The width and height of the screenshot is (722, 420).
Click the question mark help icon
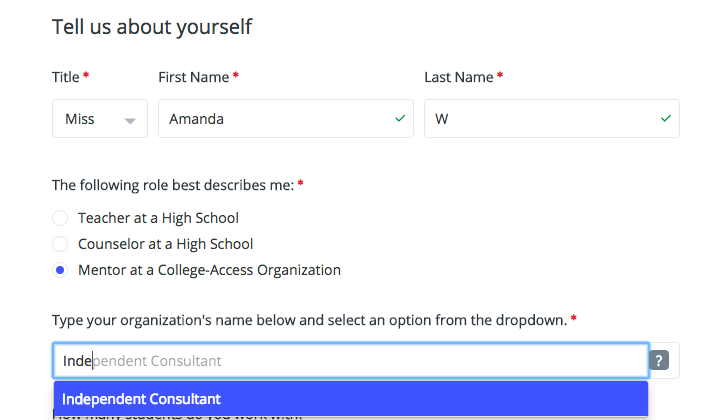click(x=659, y=361)
